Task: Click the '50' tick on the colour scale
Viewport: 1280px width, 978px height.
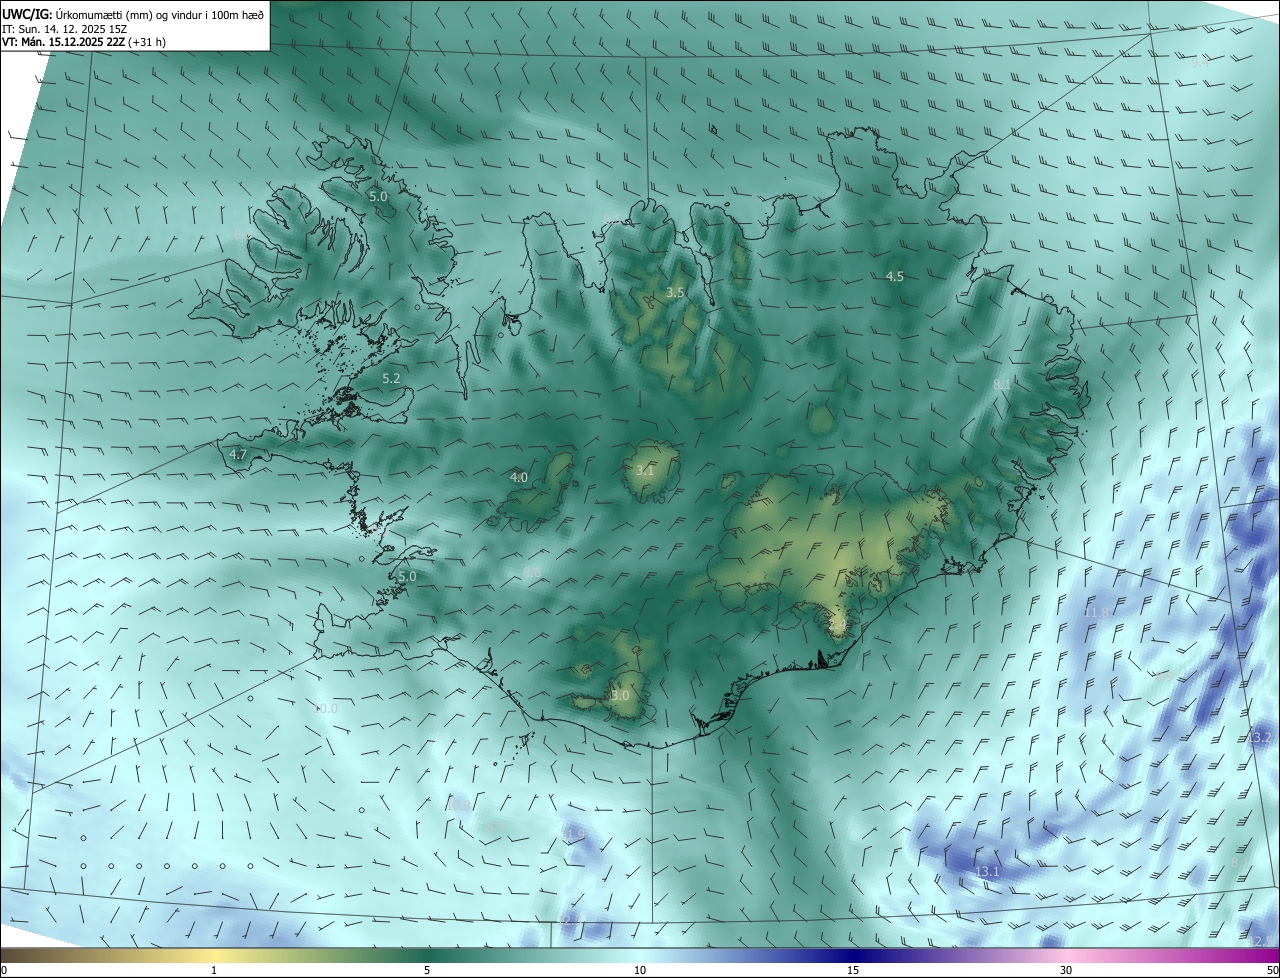Action: [x=1272, y=971]
